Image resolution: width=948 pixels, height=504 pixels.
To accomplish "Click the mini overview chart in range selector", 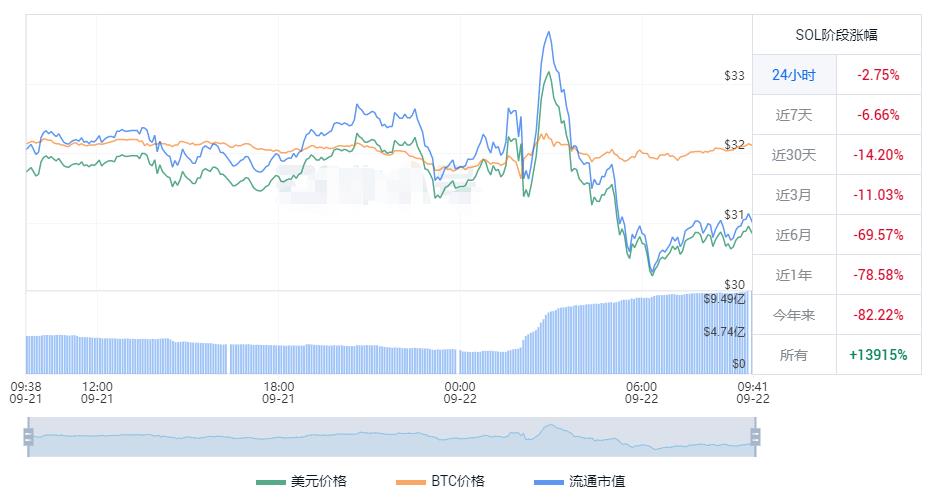I will pyautogui.click(x=392, y=437).
